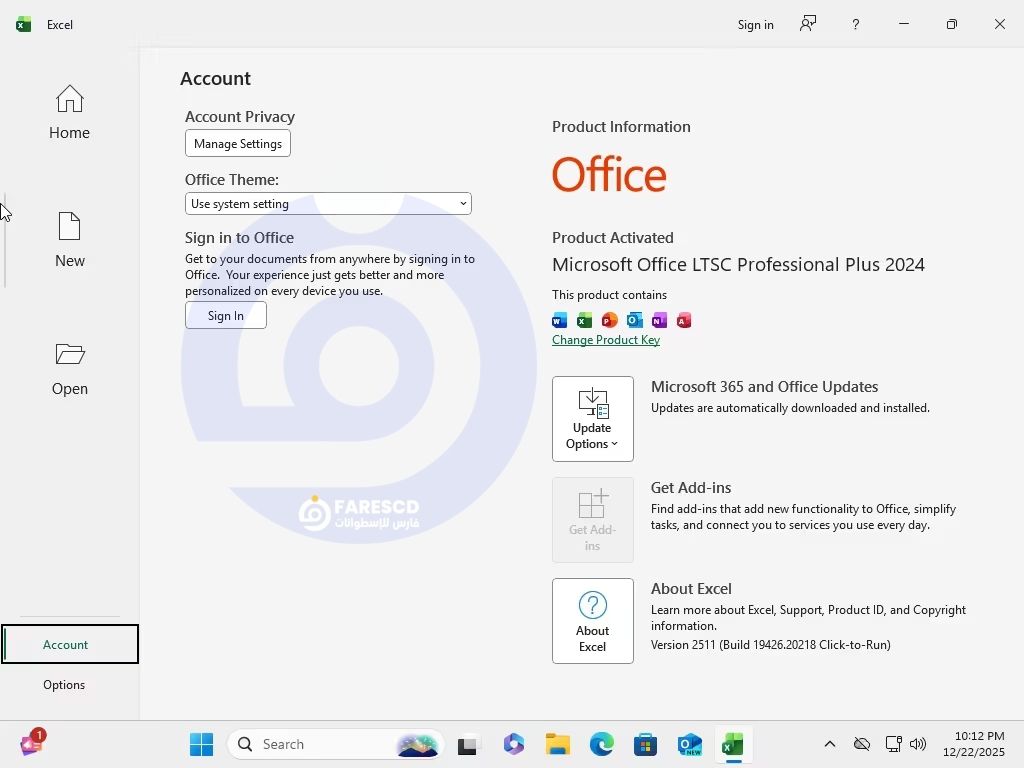Click the feedback icon in title bar
Screen dimensions: 1024x768
(x=808, y=24)
